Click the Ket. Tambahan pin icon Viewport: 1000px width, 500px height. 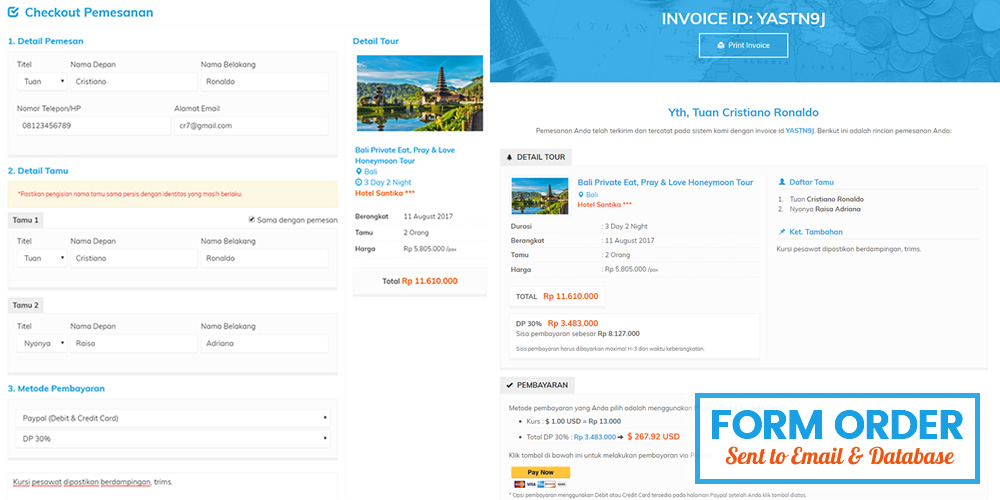782,232
